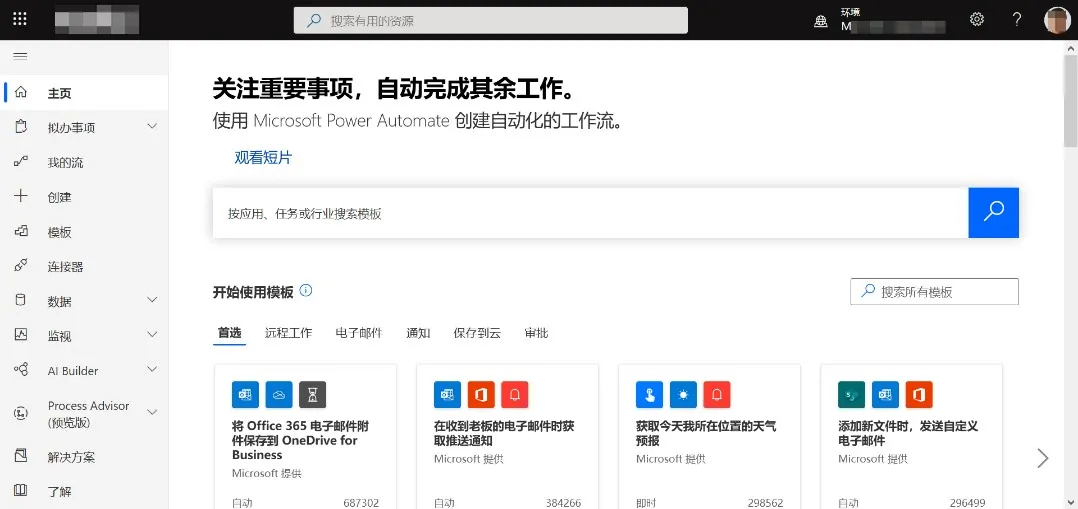Viewport: 1078px width, 509px height.
Task: Click info icon beside 开始使用模板
Action: coord(307,290)
